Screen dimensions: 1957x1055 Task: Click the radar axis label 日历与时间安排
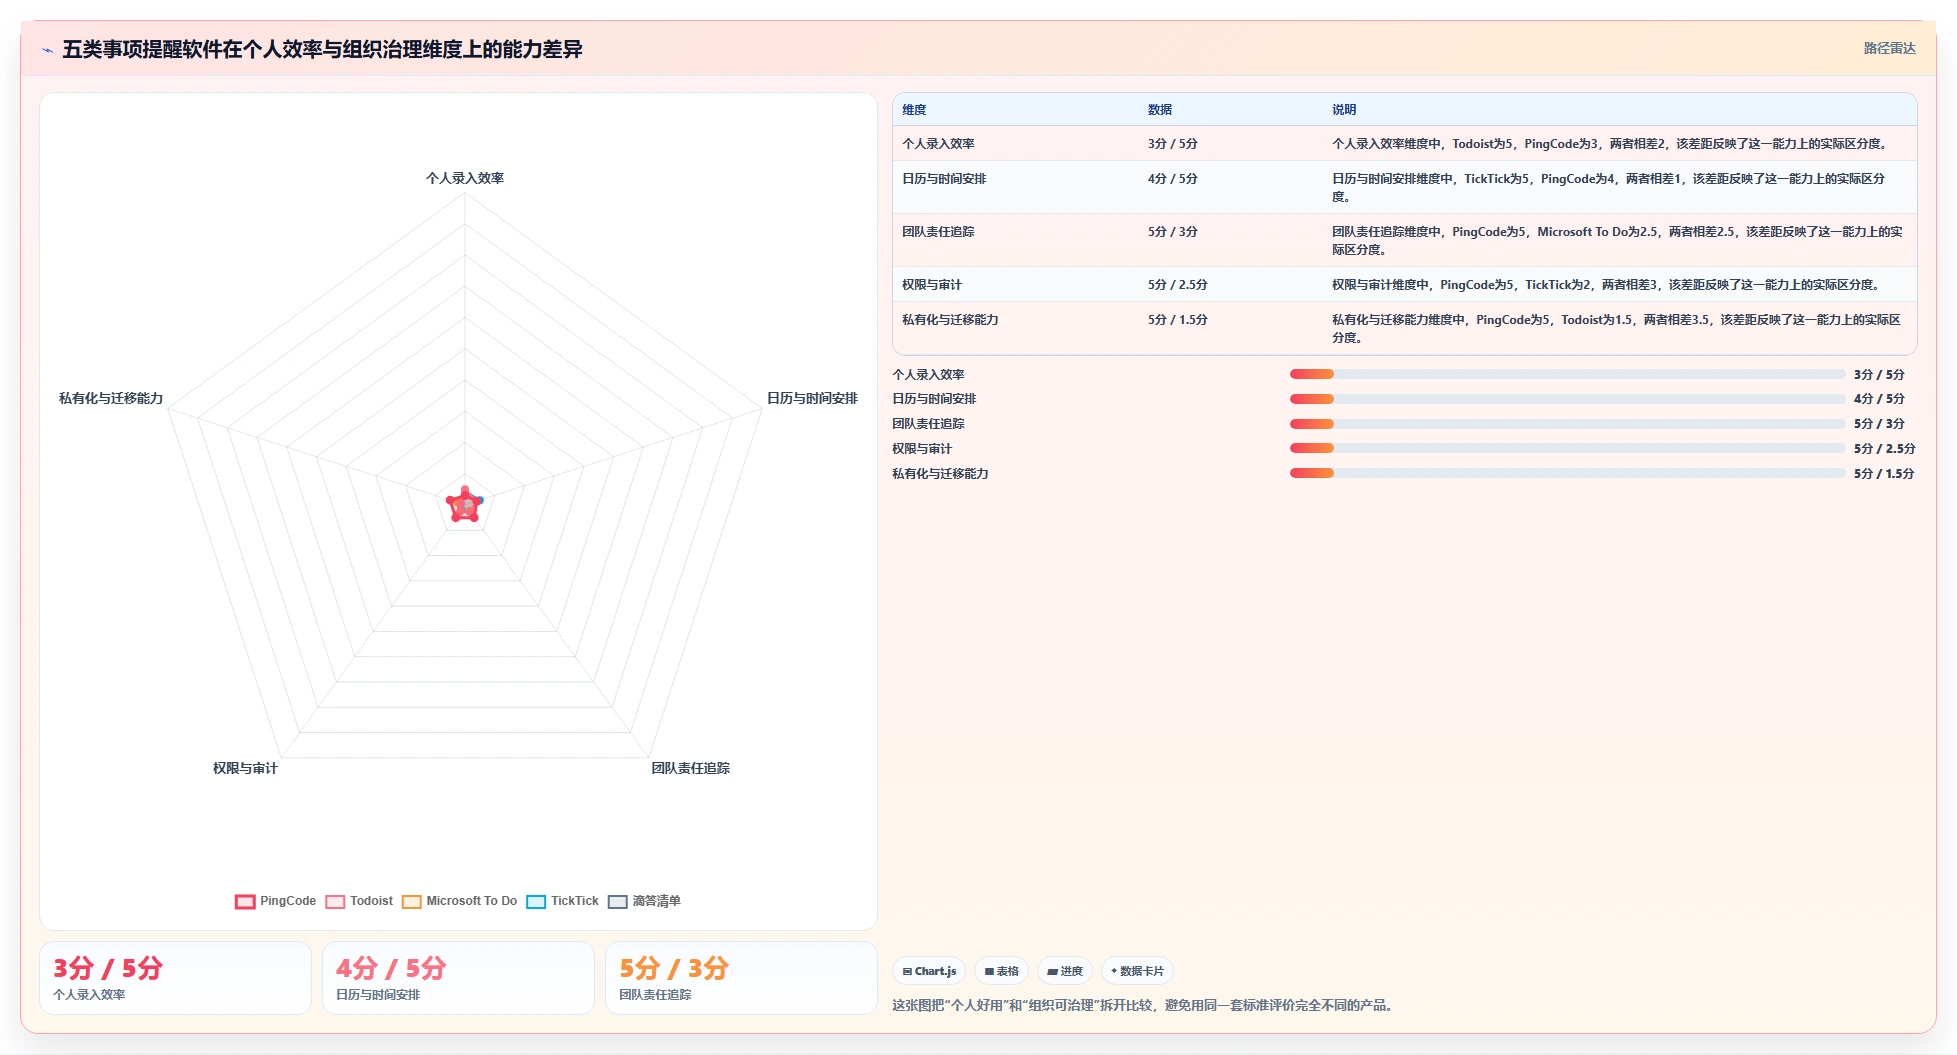coord(812,398)
